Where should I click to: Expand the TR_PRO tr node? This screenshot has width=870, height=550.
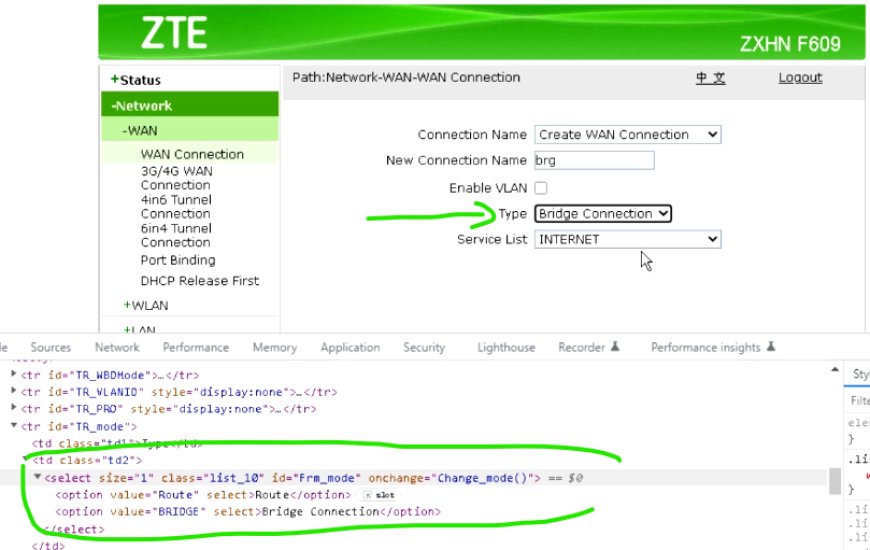coord(14,408)
